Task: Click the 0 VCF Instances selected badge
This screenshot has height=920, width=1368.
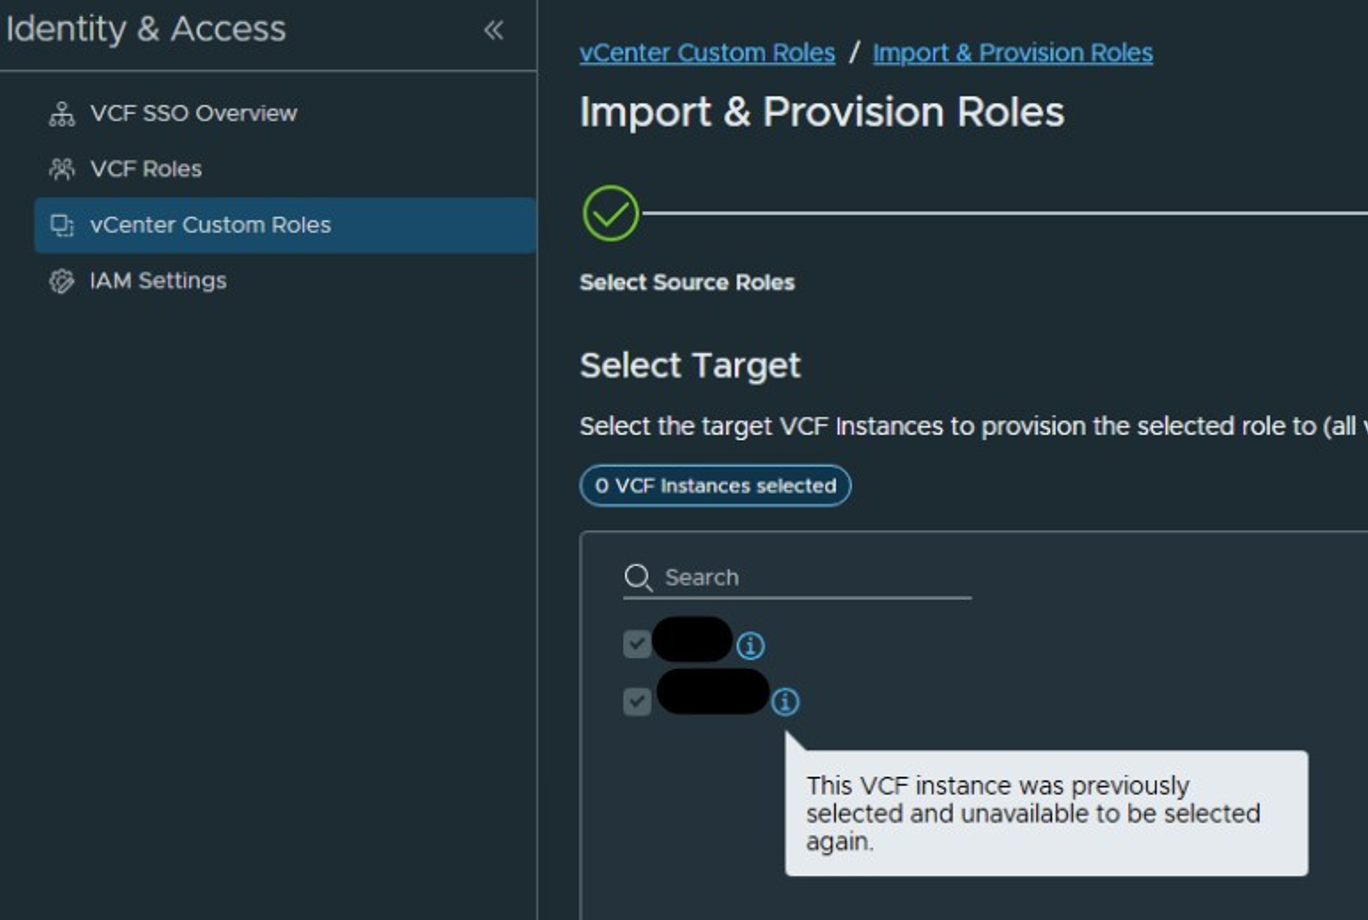Action: pyautogui.click(x=715, y=486)
